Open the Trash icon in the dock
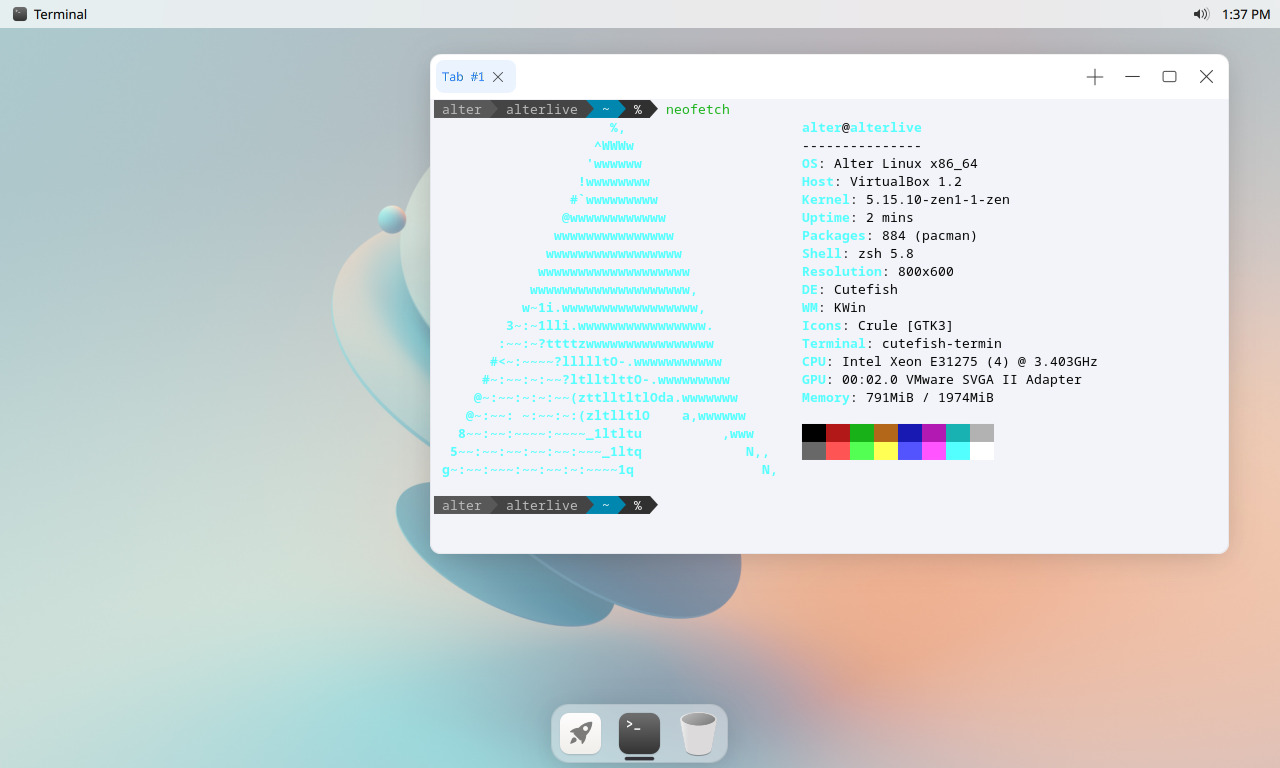The image size is (1280, 768). pyautogui.click(x=698, y=734)
